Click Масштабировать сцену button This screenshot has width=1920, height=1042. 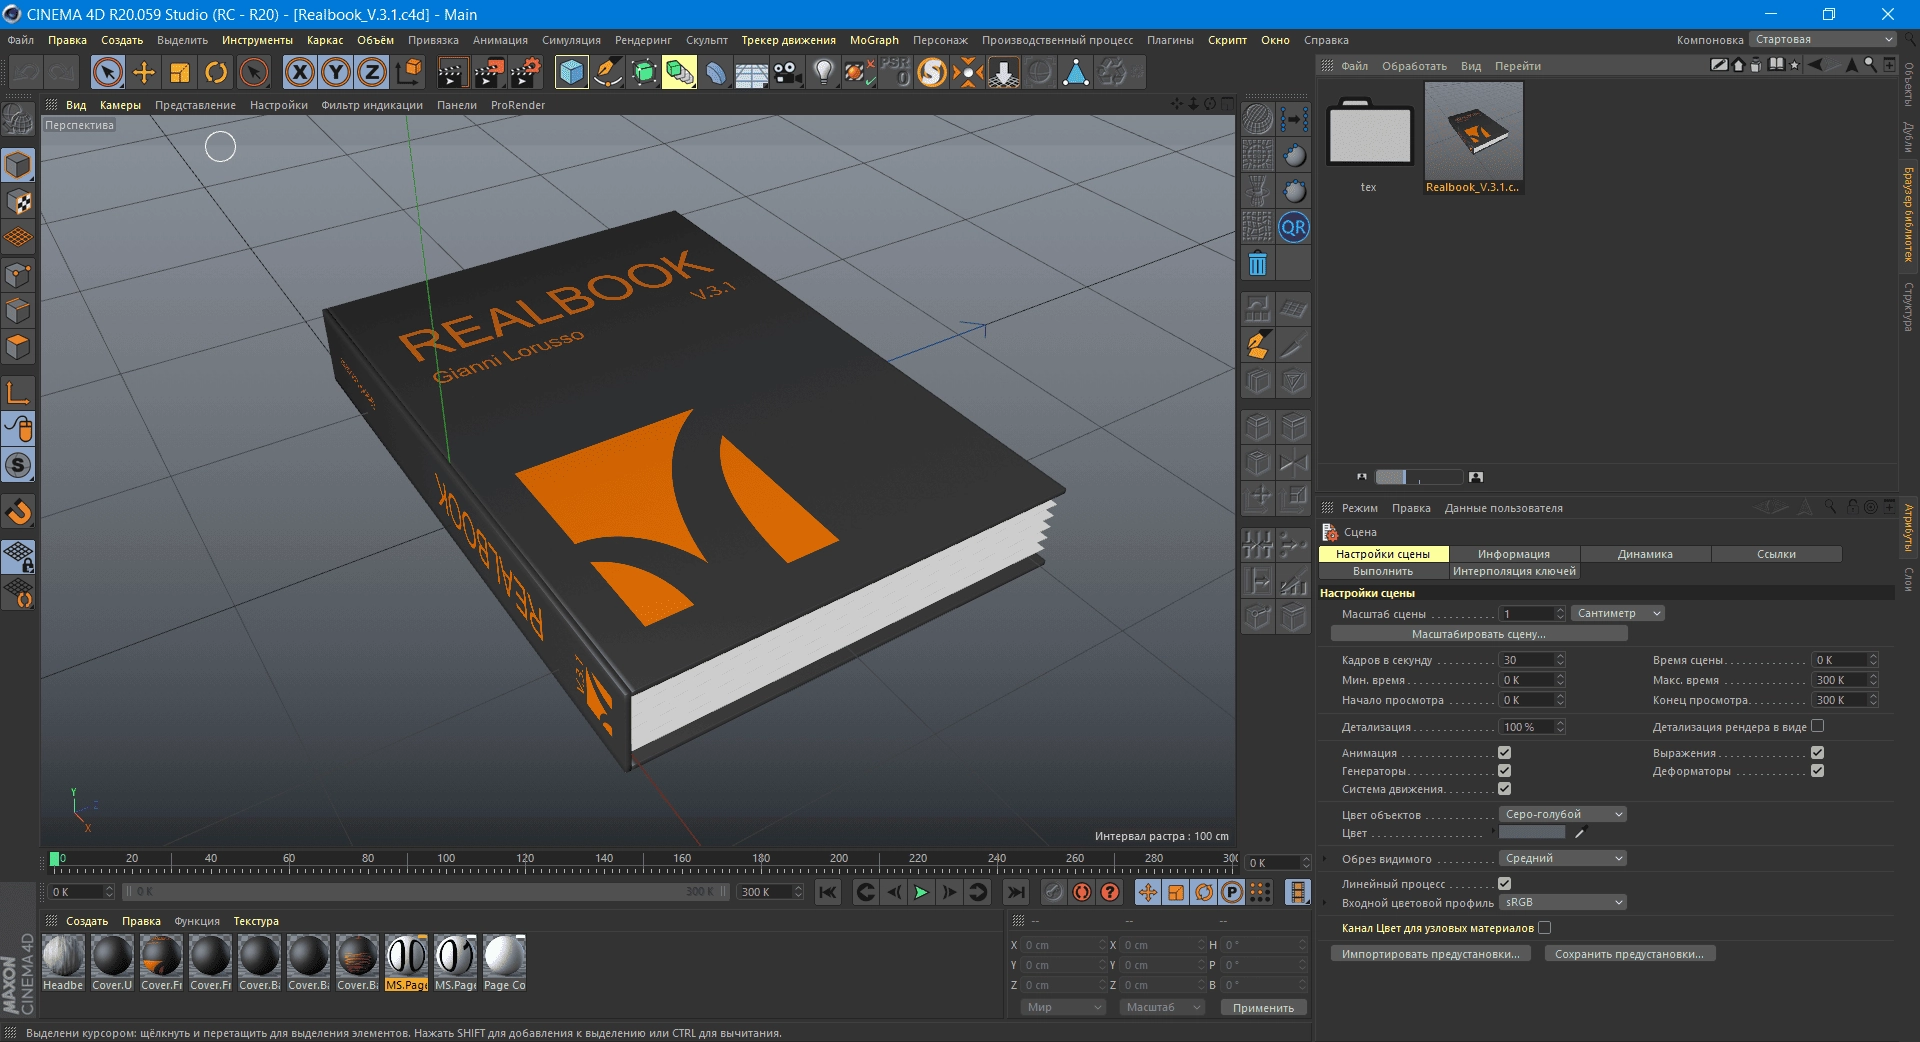(1479, 634)
